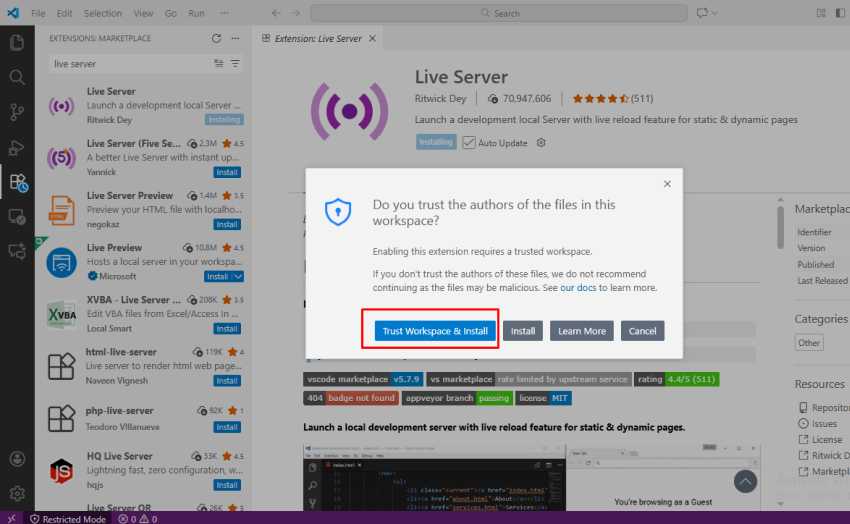Expand chat dropdown chevron in title bar
The height and width of the screenshot is (524, 850).
tap(714, 13)
